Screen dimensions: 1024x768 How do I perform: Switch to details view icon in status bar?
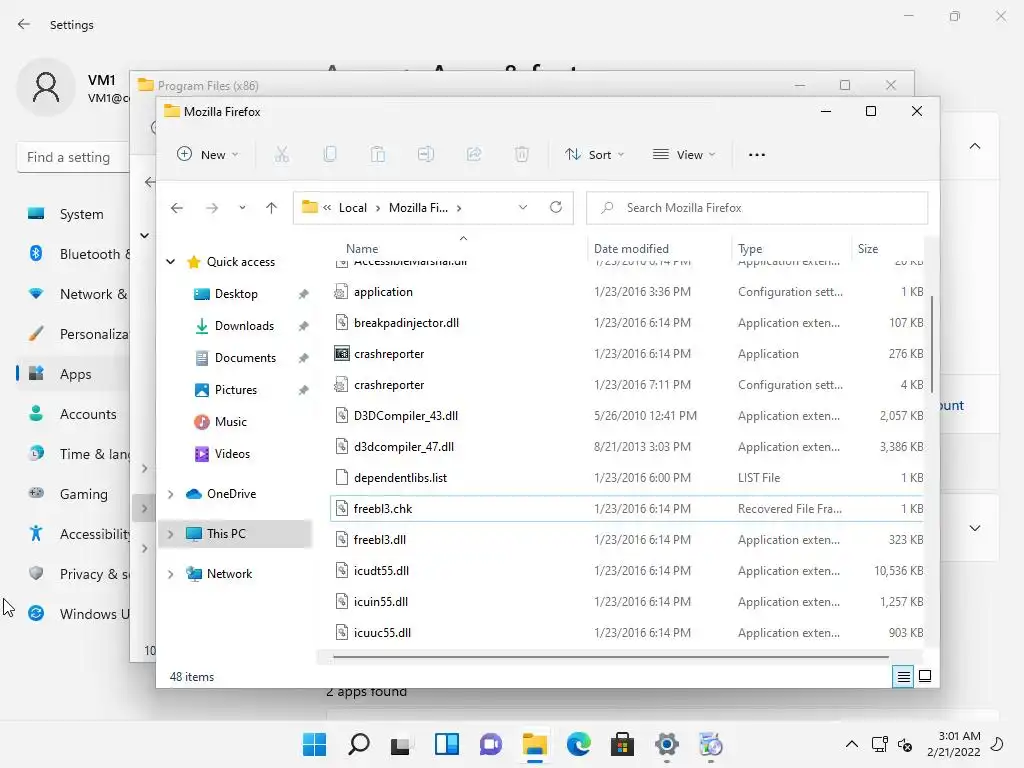pyautogui.click(x=903, y=677)
